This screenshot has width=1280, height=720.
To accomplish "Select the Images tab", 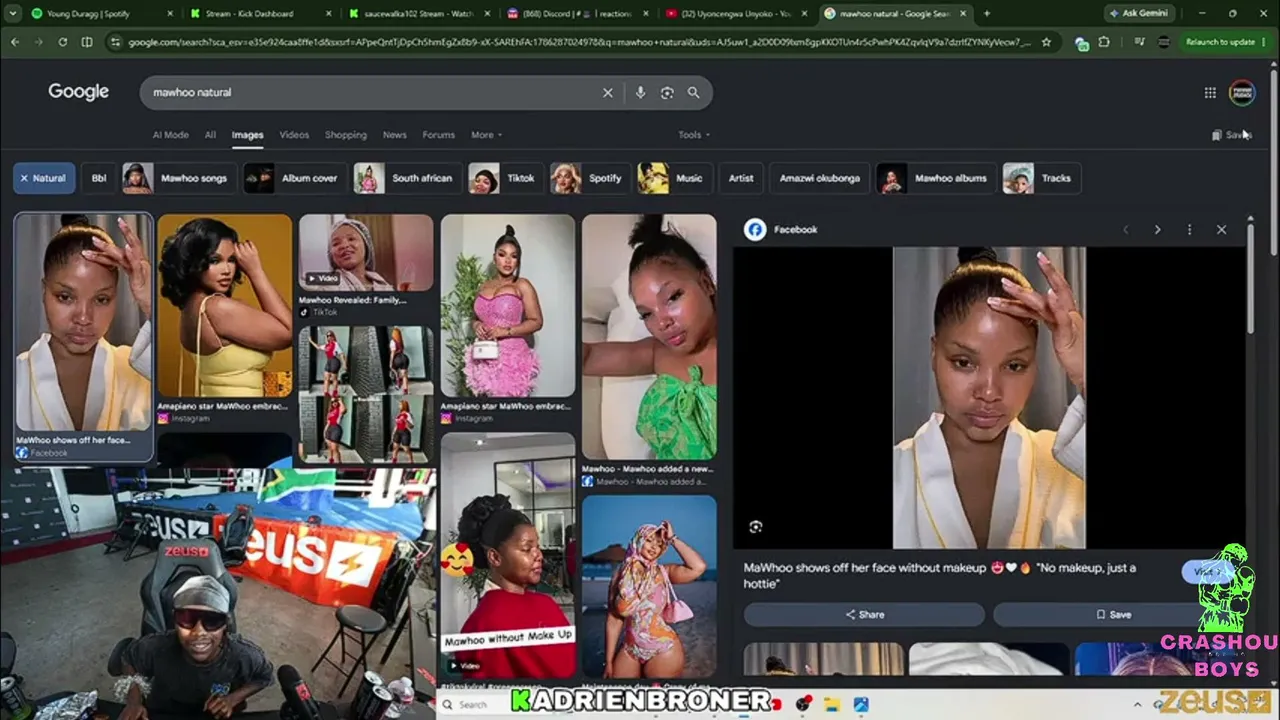I will [x=247, y=135].
